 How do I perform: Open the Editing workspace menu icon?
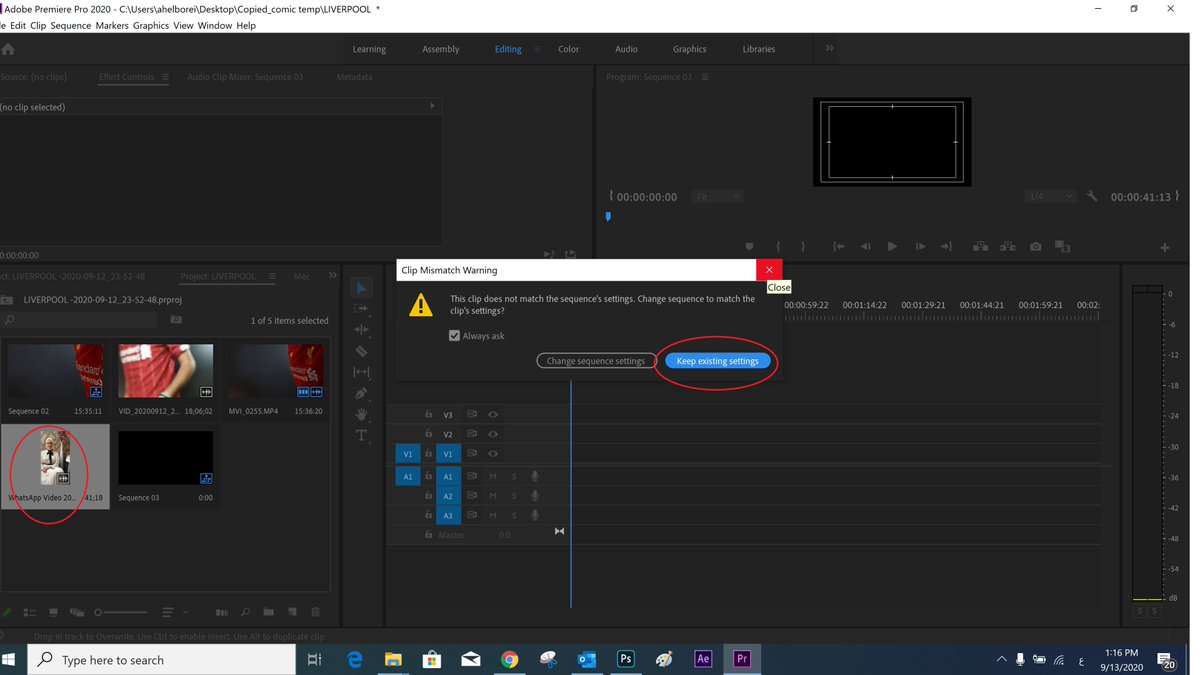pyautogui.click(x=536, y=49)
